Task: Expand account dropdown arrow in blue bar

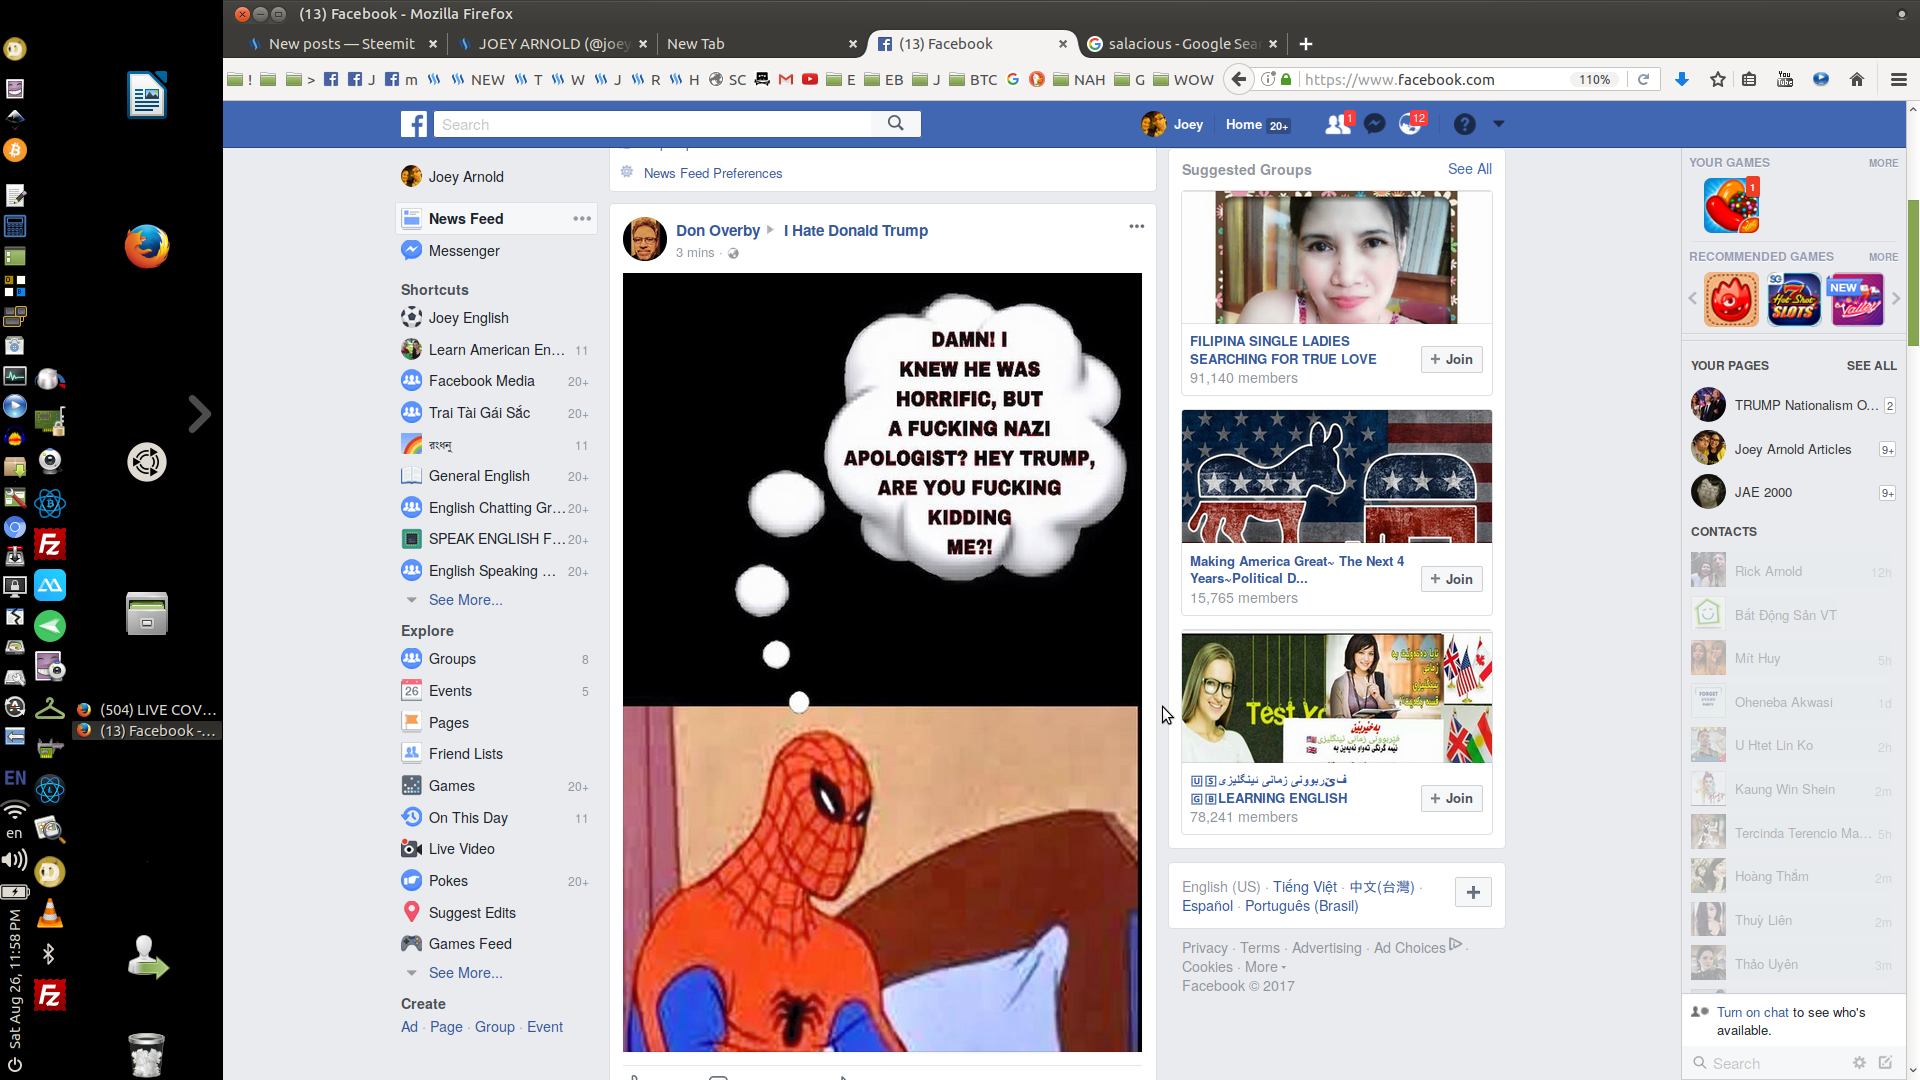Action: (1498, 124)
